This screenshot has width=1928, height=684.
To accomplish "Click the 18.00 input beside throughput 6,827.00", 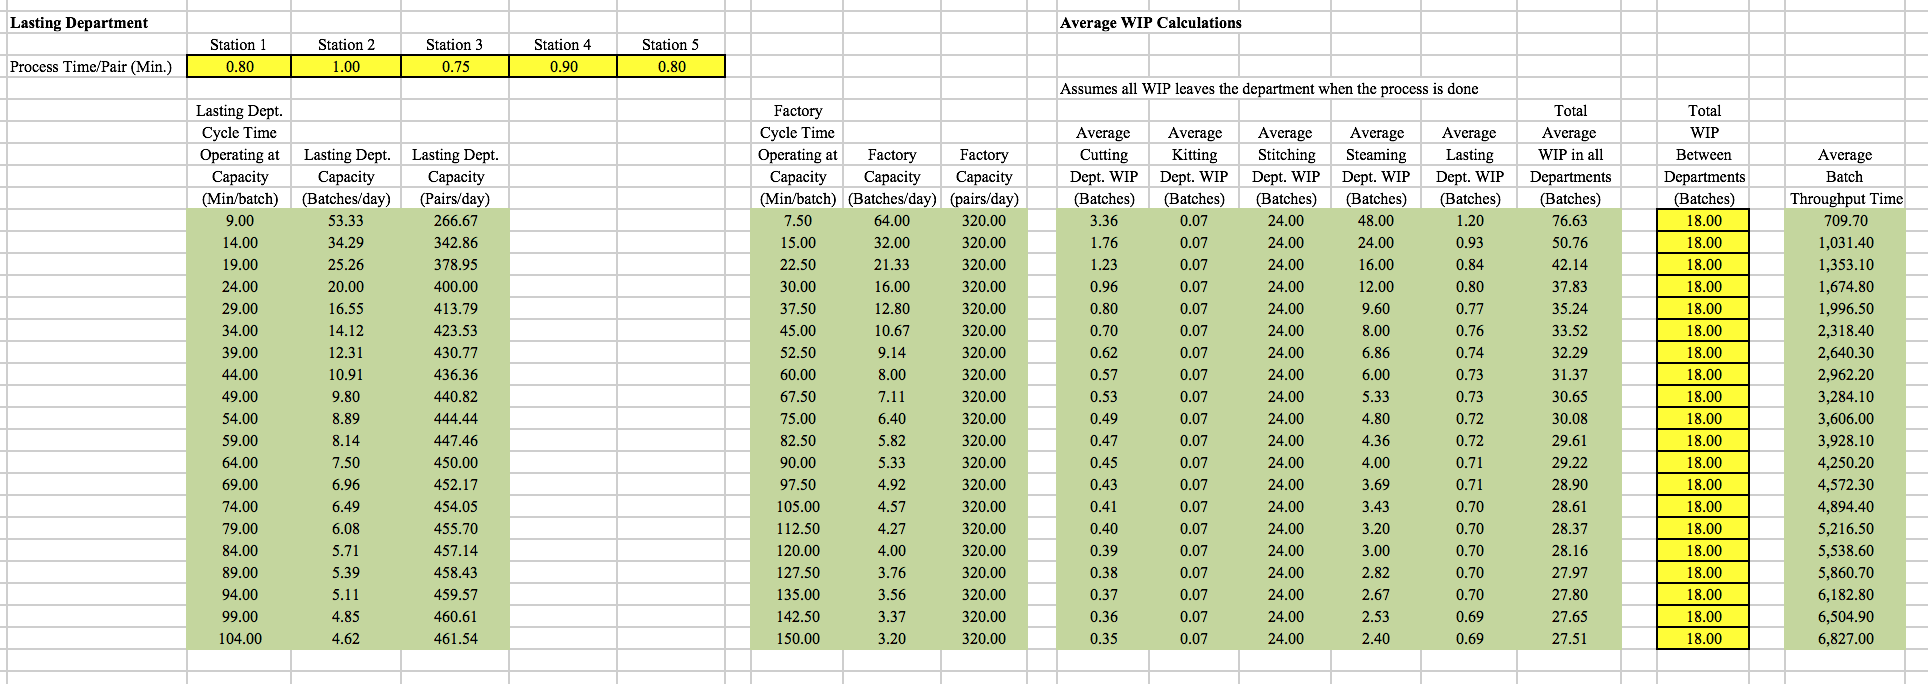I will tap(1704, 638).
